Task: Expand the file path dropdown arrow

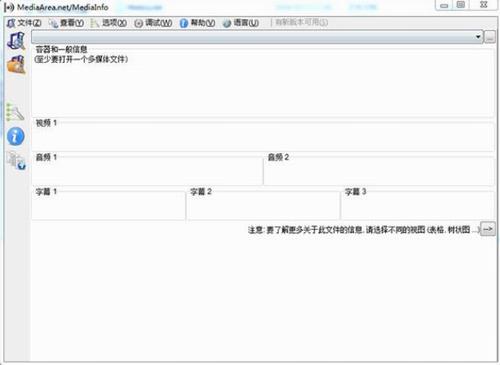Action: pyautogui.click(x=478, y=37)
